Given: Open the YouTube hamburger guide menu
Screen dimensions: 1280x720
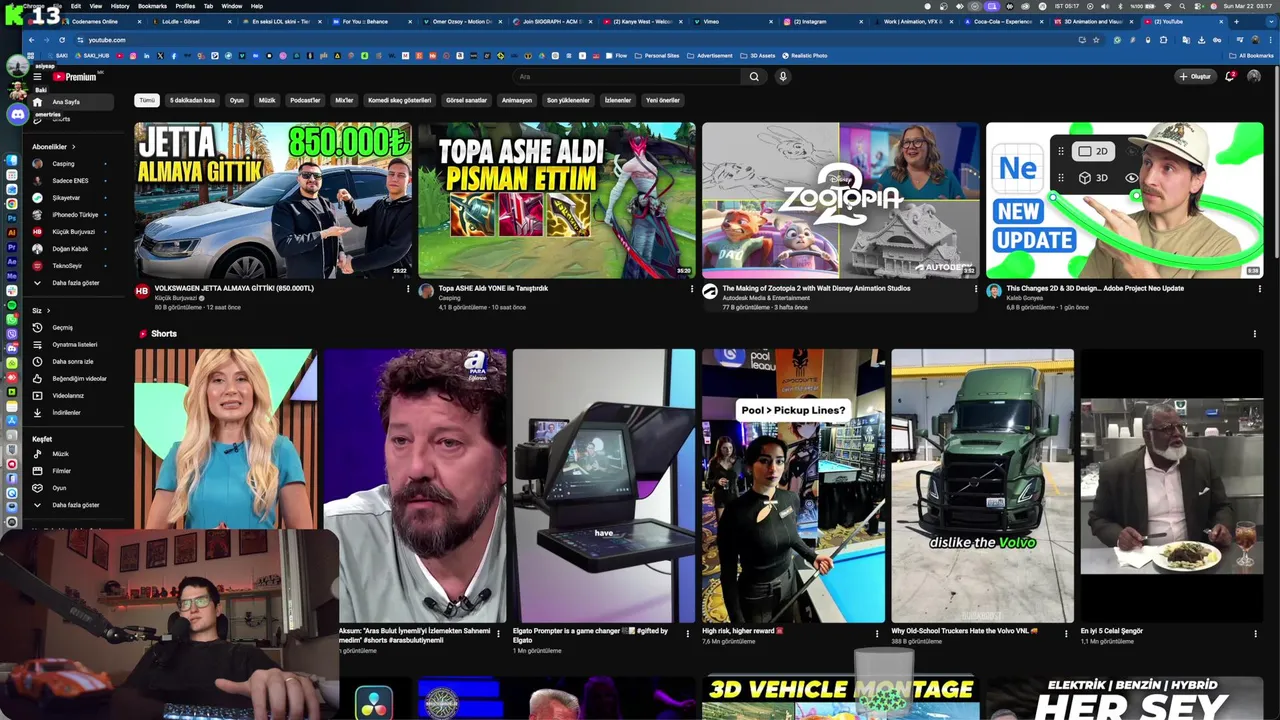Looking at the screenshot, I should (x=37, y=77).
